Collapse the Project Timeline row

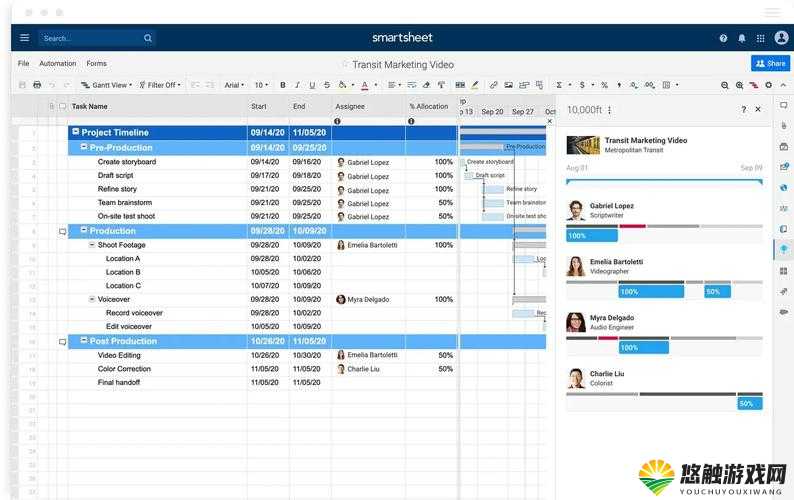pyautogui.click(x=75, y=132)
